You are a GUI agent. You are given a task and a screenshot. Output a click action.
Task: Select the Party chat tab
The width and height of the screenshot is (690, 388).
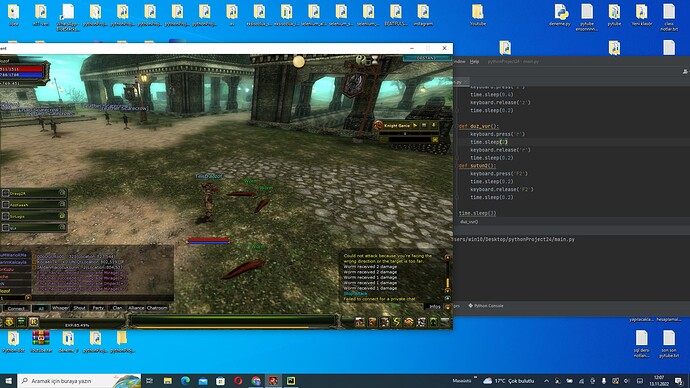click(98, 308)
